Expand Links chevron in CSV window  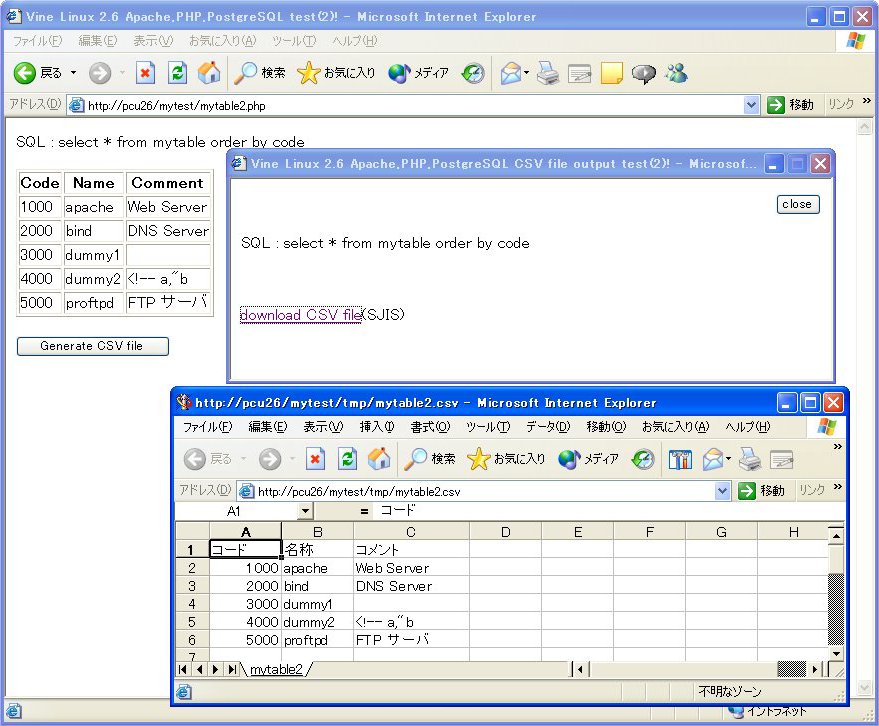coord(838,487)
